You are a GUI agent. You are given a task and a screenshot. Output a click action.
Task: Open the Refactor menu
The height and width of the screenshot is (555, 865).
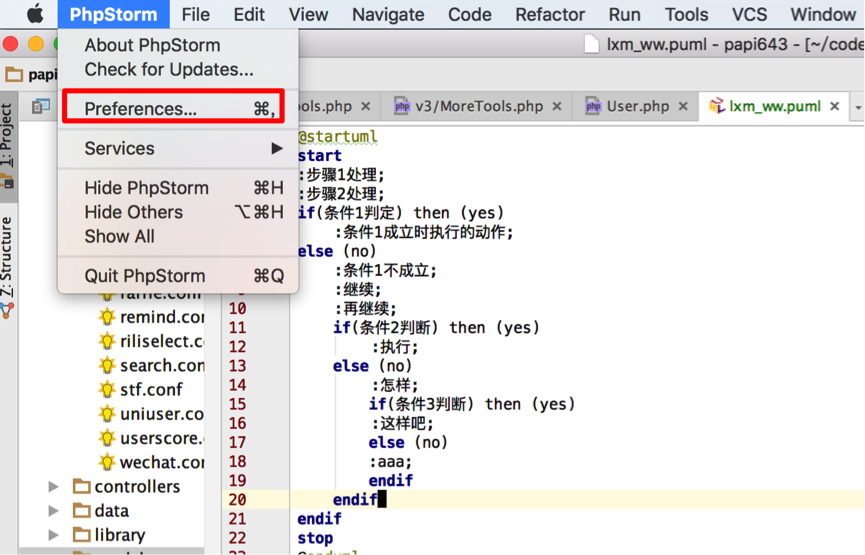(549, 14)
